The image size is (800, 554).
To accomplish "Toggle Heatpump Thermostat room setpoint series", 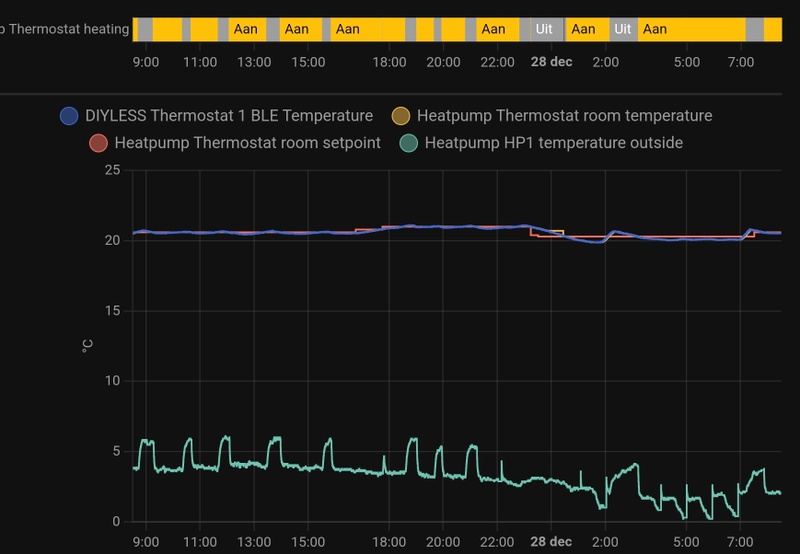I will [x=235, y=143].
